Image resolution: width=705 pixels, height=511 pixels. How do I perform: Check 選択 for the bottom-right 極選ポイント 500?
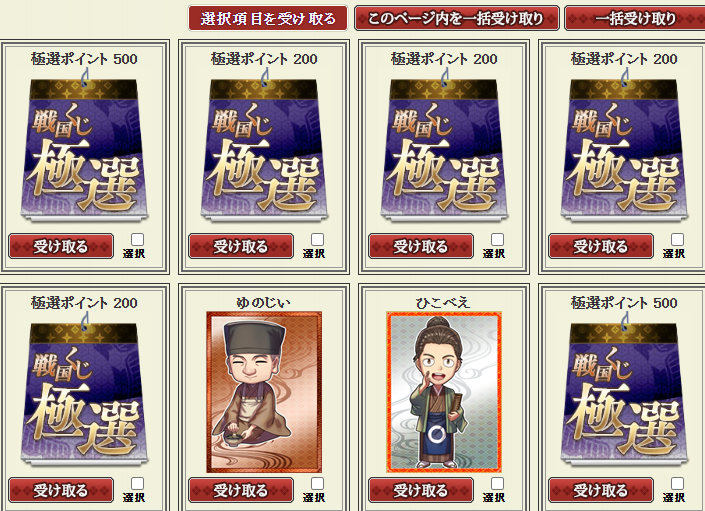(x=677, y=483)
